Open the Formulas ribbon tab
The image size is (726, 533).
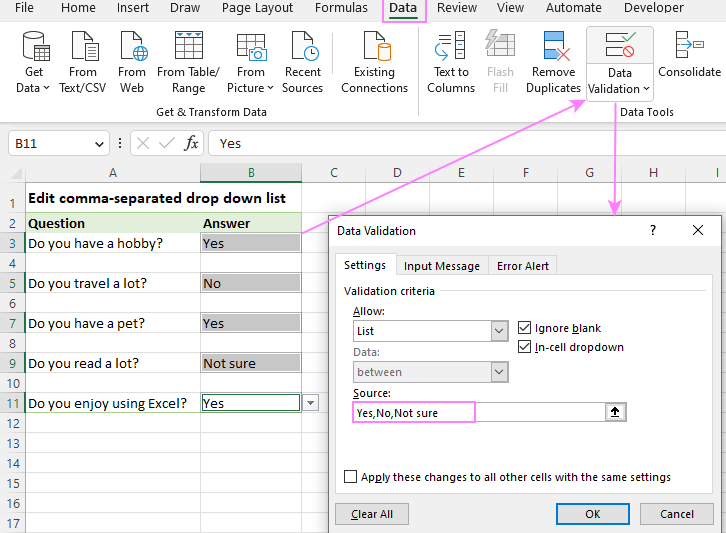tap(341, 8)
